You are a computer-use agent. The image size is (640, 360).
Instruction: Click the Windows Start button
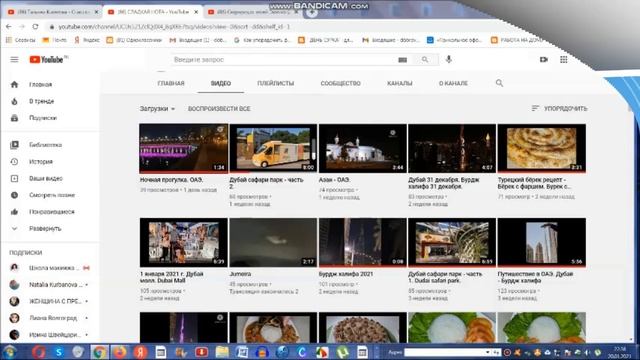pyautogui.click(x=10, y=352)
